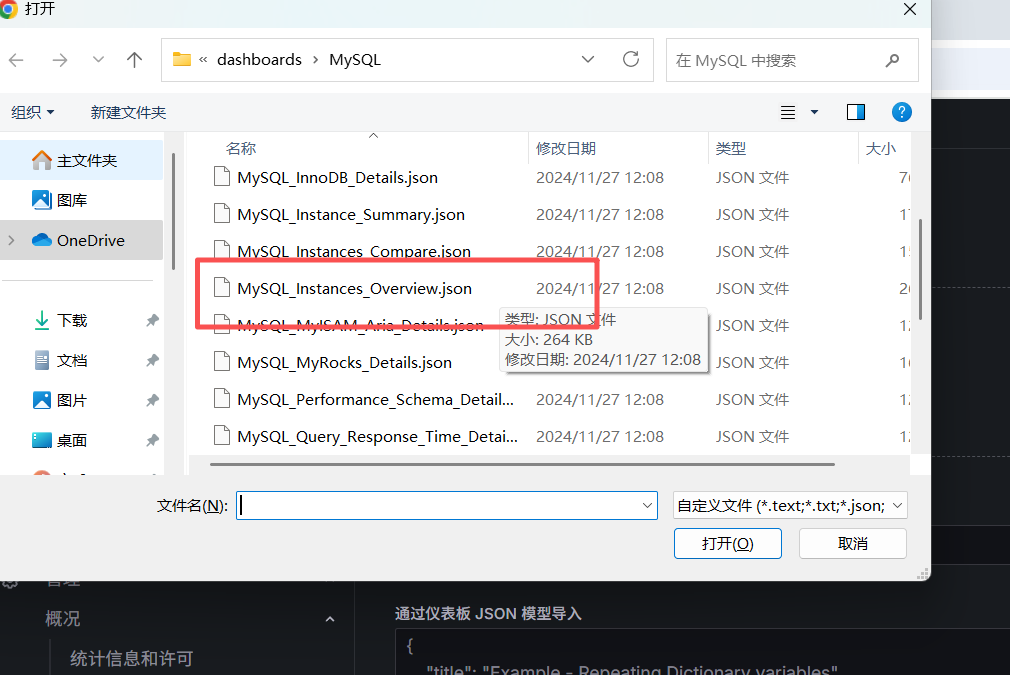
Task: Expand the OneDrive tree node
Action: coord(12,240)
